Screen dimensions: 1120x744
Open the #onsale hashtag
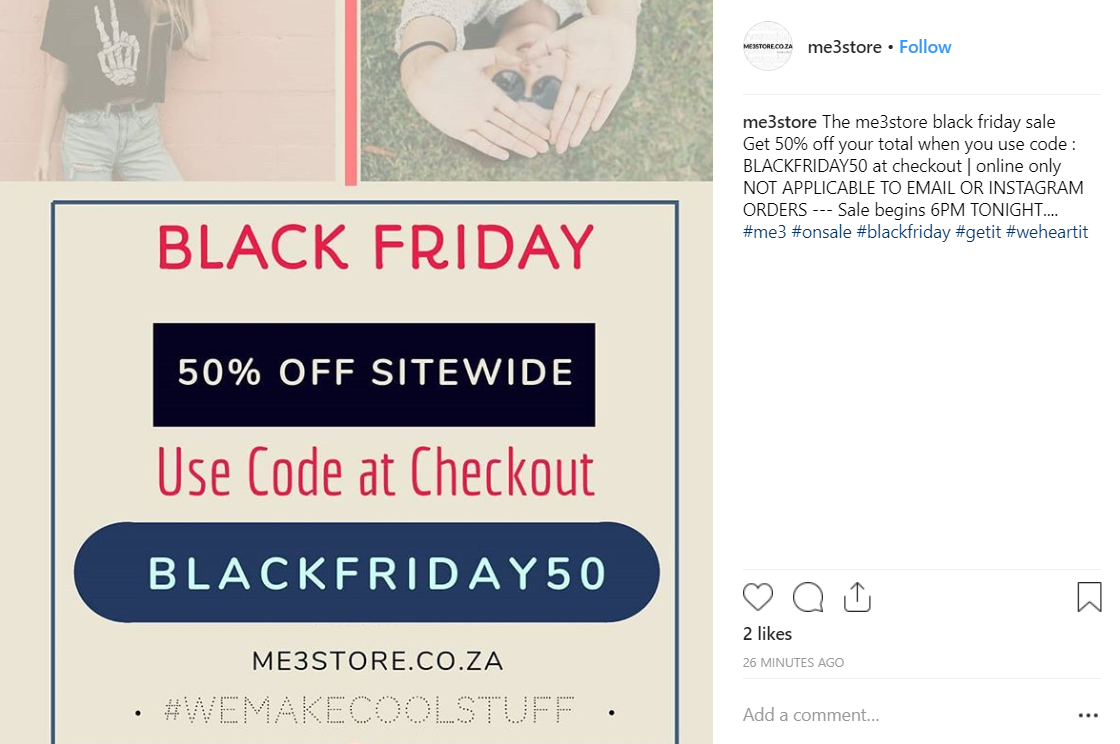821,232
